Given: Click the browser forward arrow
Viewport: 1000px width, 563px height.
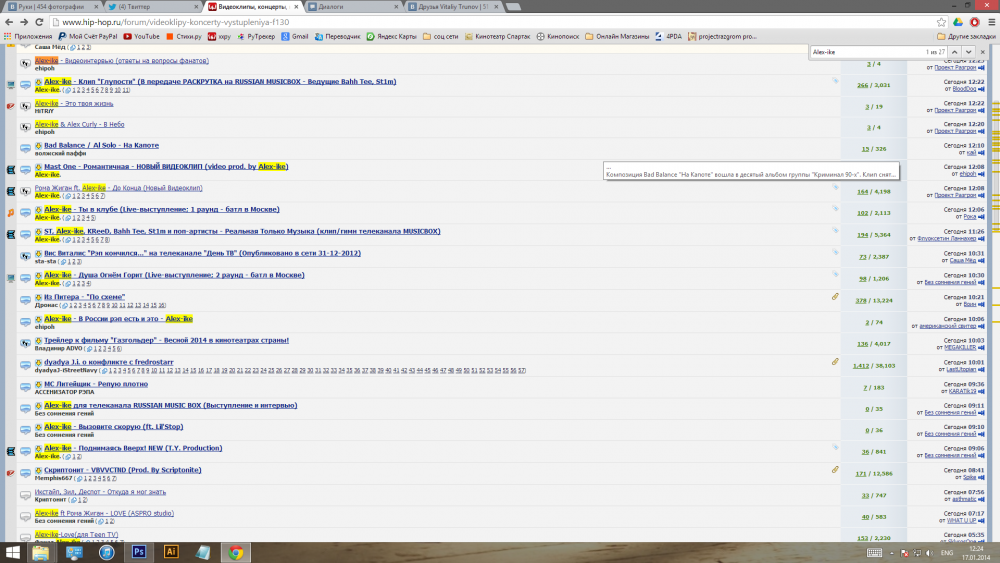Looking at the screenshot, I should click(x=24, y=22).
